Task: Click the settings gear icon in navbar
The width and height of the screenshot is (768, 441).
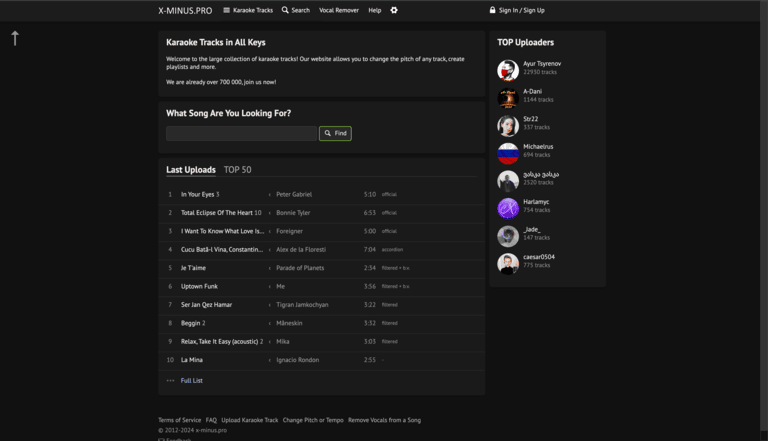Action: (x=394, y=10)
